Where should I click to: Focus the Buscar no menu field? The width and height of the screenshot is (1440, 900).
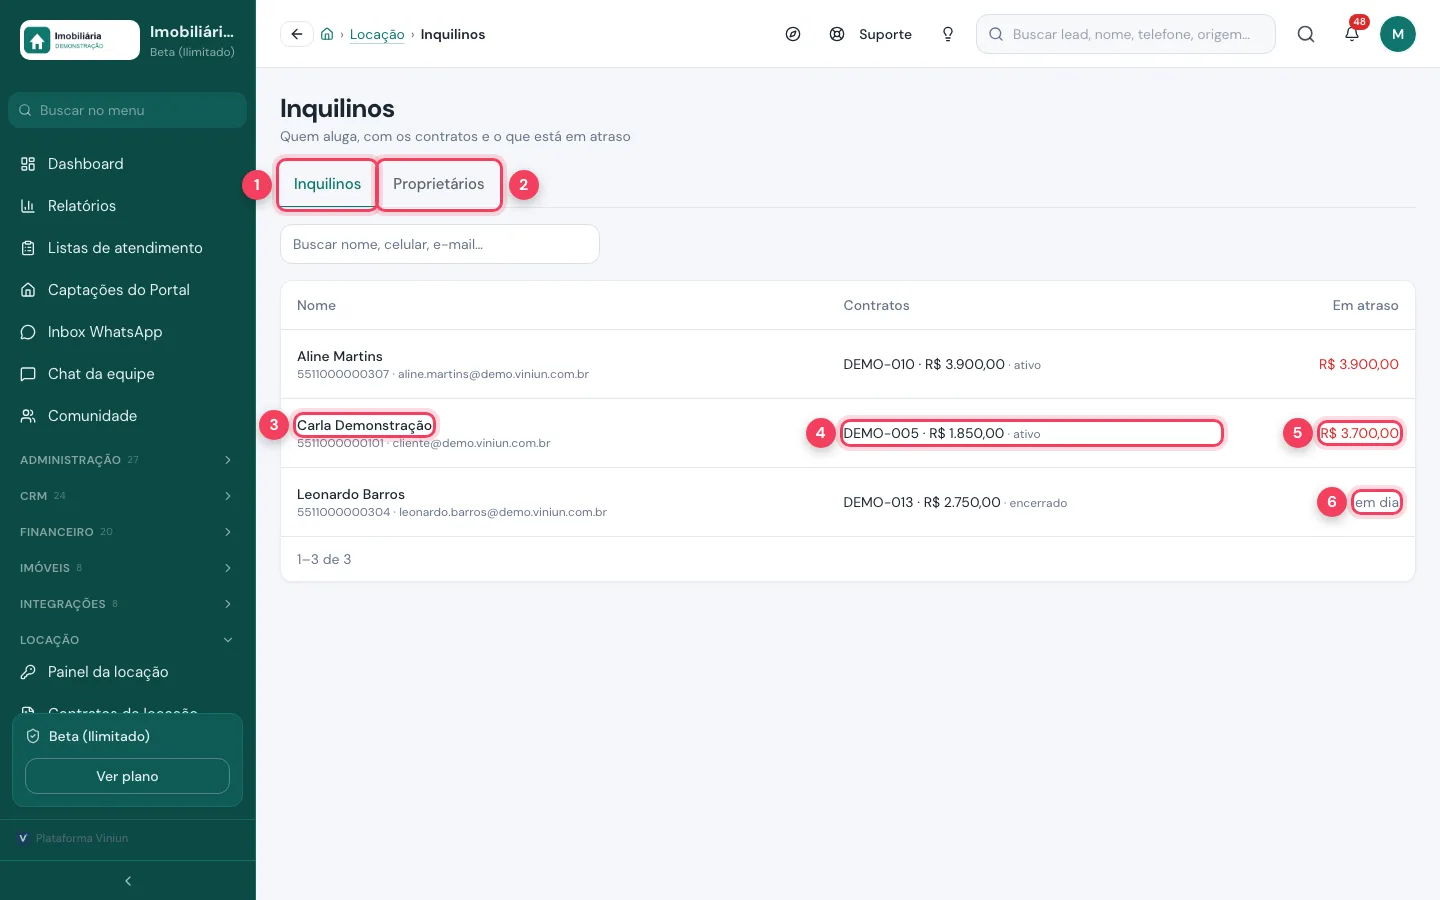[128, 110]
